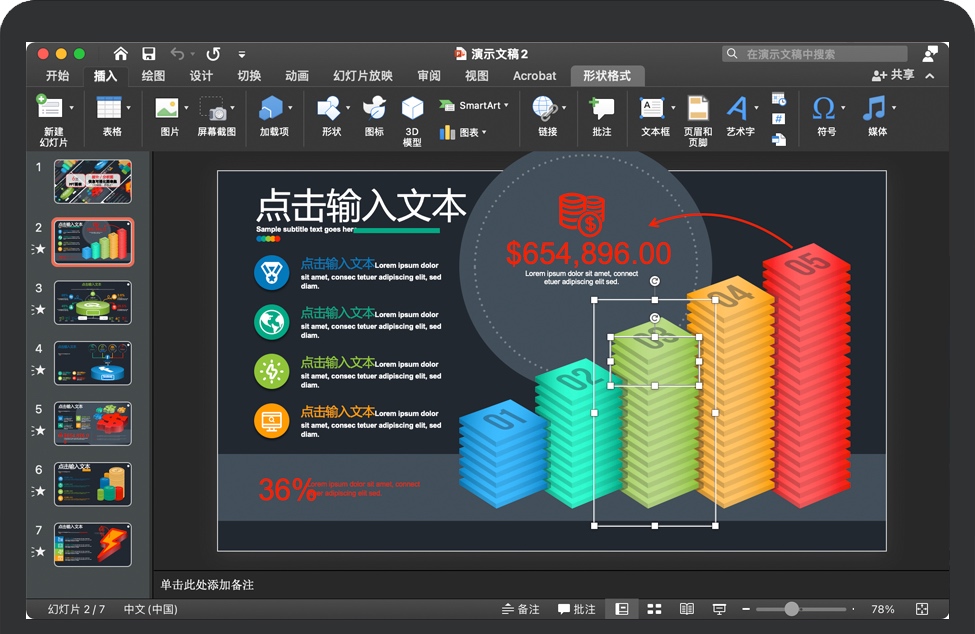Click the 共享 share button
The image size is (975, 634).
[x=892, y=75]
